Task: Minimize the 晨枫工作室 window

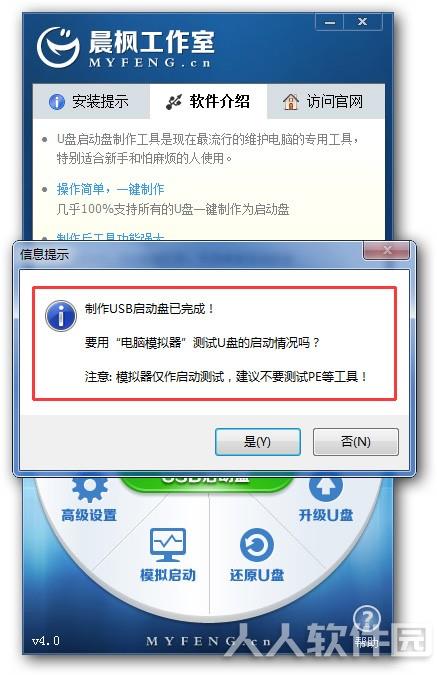Action: pyautogui.click(x=330, y=22)
